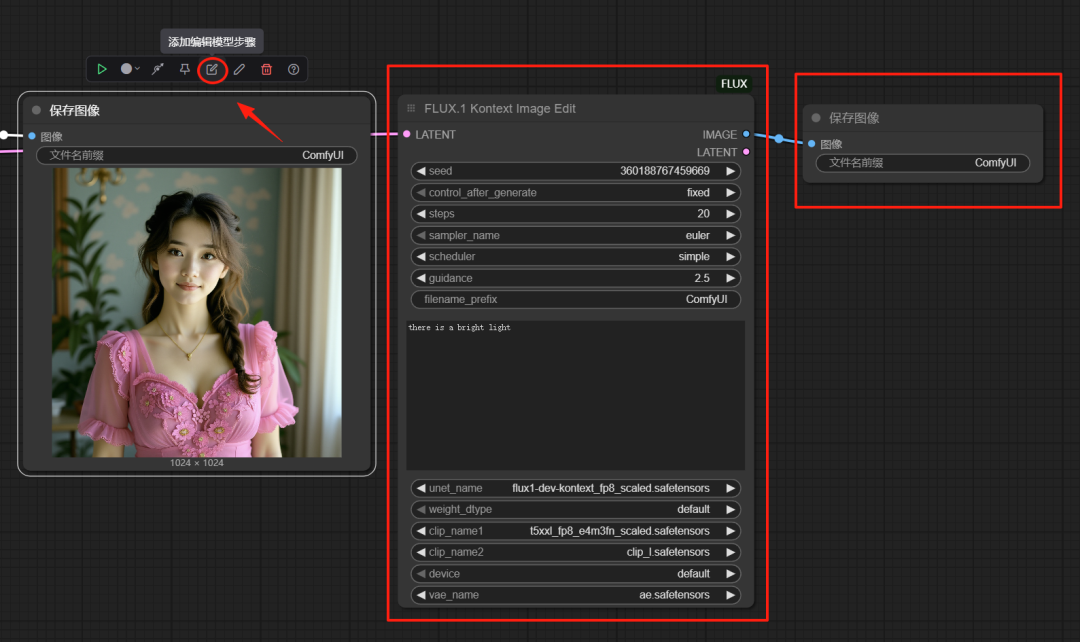Pin the selected node with pushpin icon
Viewport: 1080px width, 642px height.
185,69
